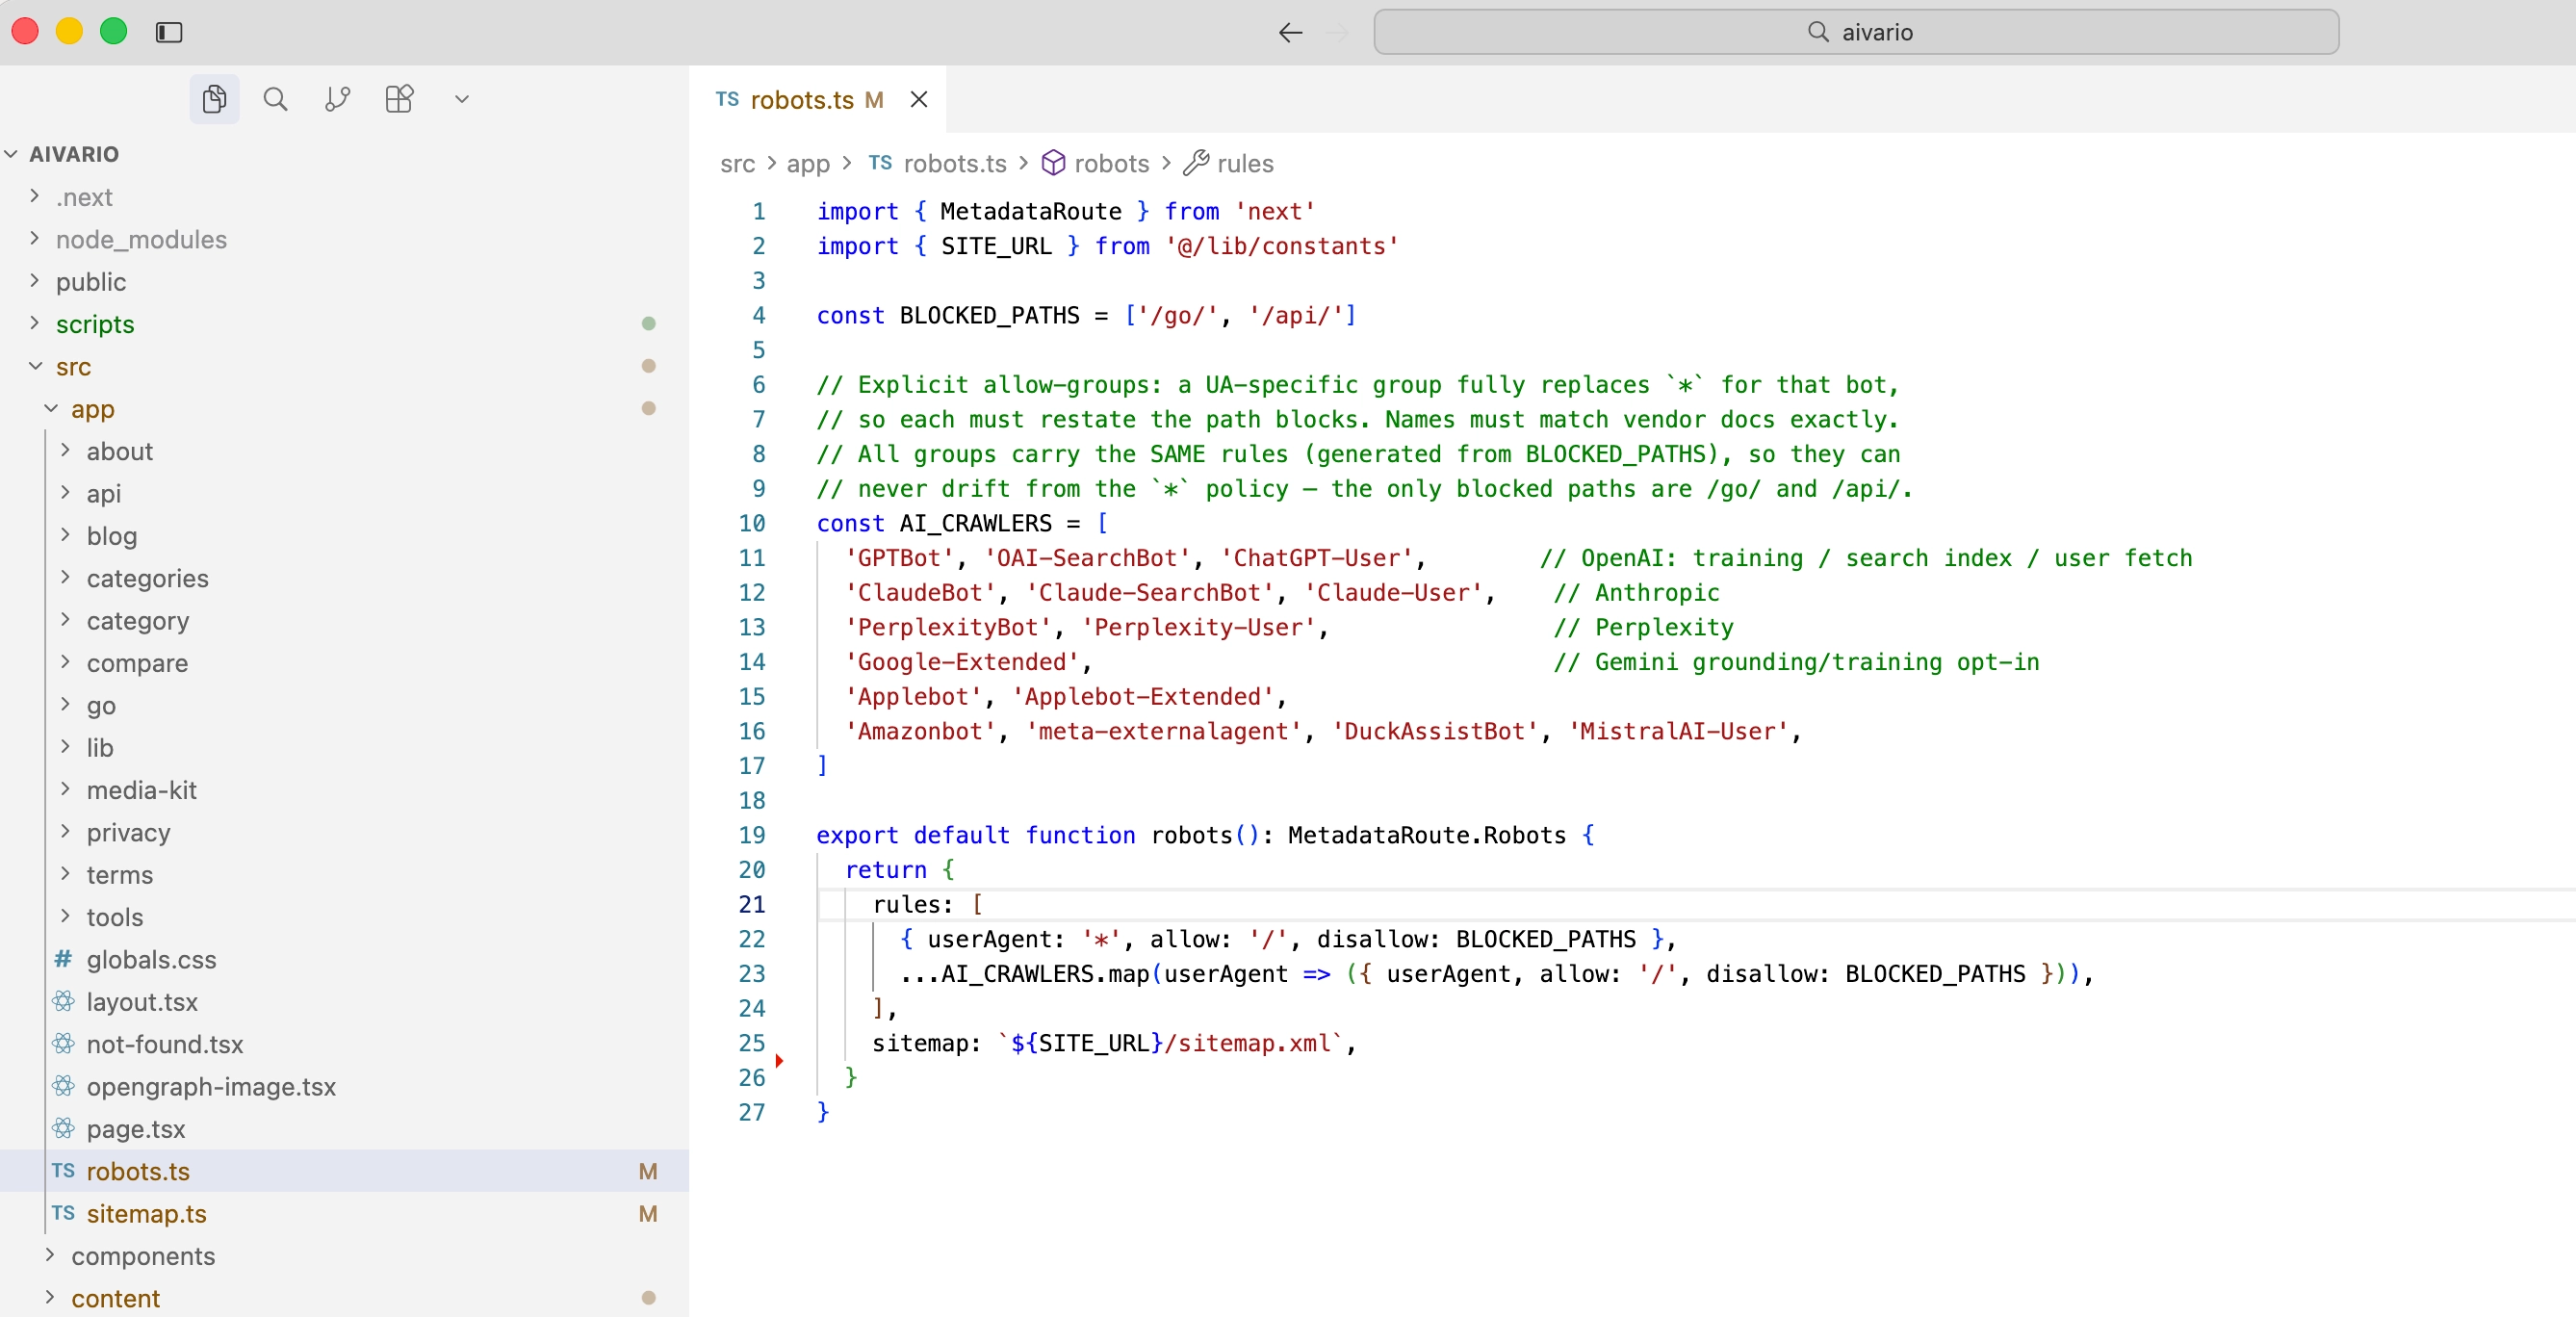Click line number 10 in gutter
Viewport: 2576px width, 1317px height.
pyautogui.click(x=752, y=523)
